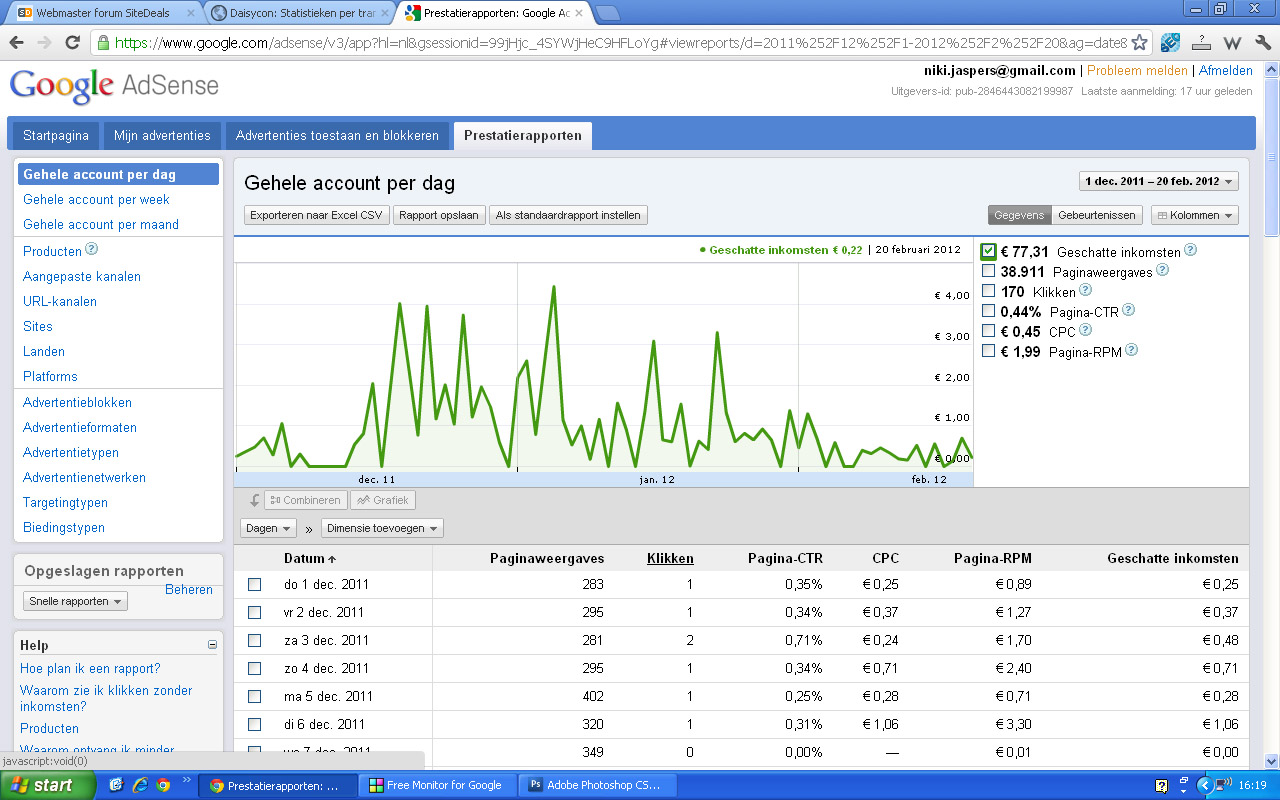1280x800 pixels.
Task: Open help icon beside Pagina-RPM
Action: click(1132, 350)
